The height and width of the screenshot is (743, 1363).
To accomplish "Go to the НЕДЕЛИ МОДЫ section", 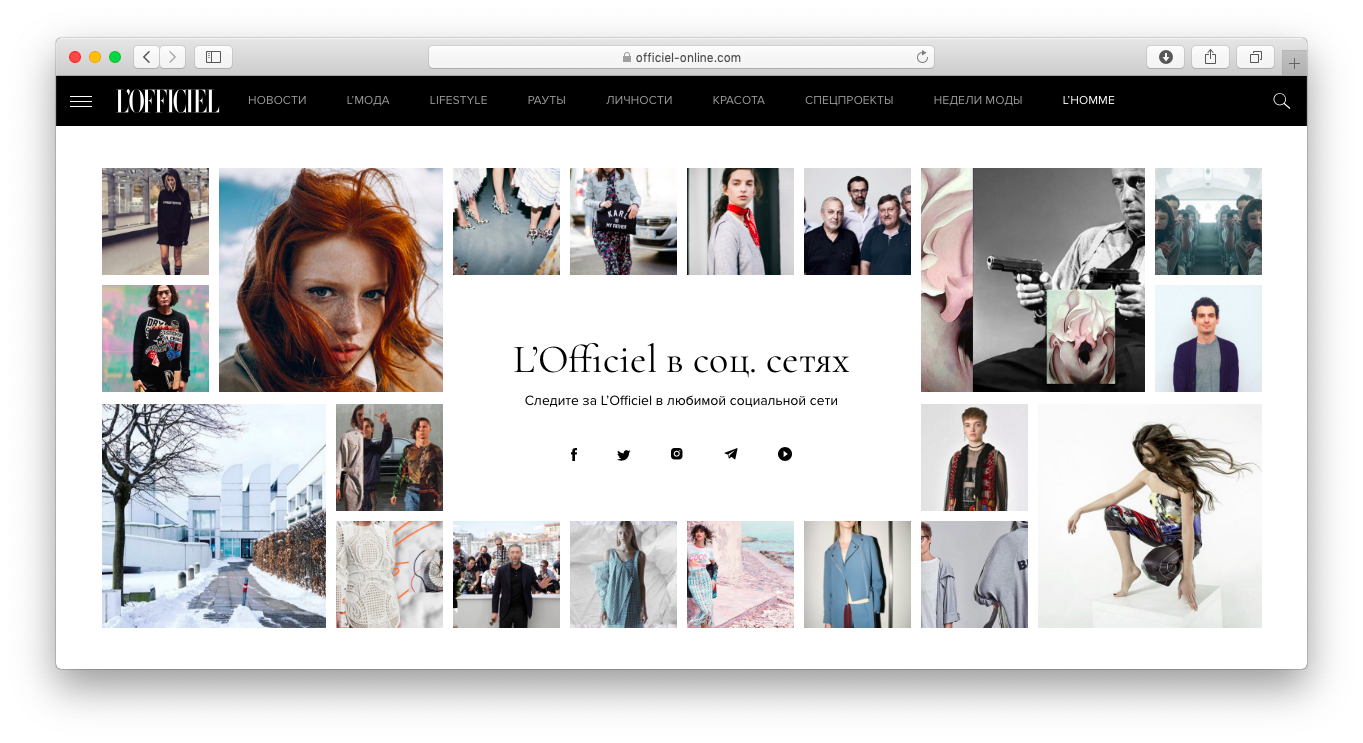I will (978, 101).
